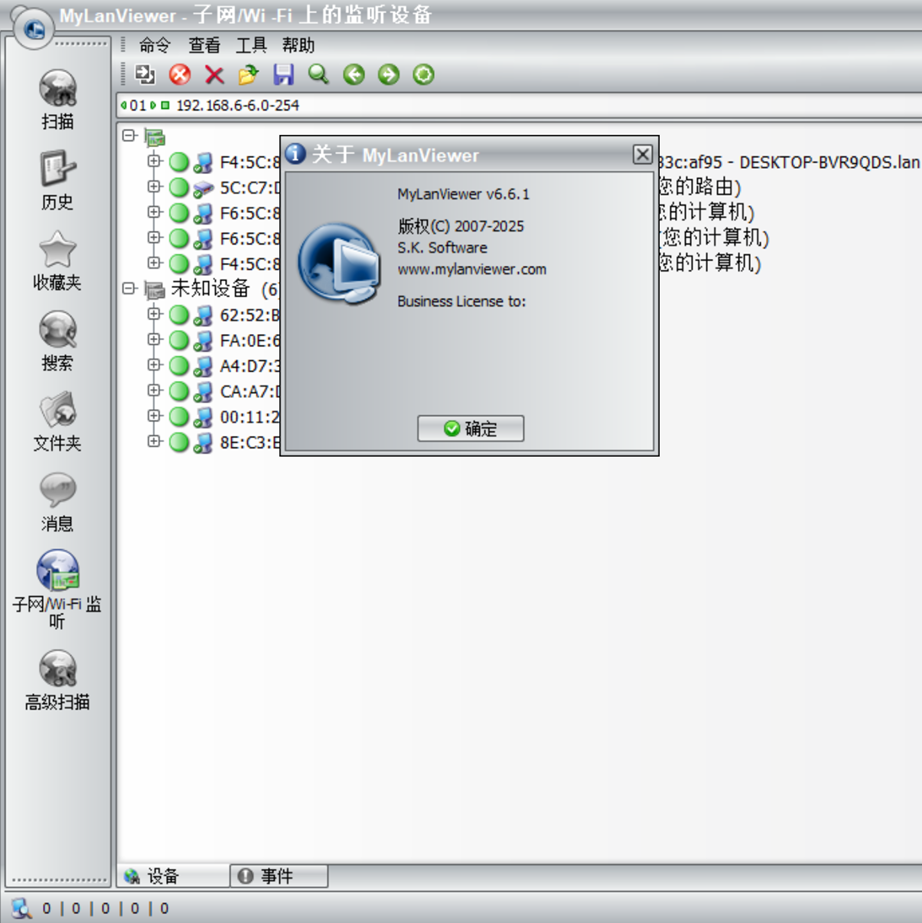Click the green back arrow toolbar icon

click(353, 74)
